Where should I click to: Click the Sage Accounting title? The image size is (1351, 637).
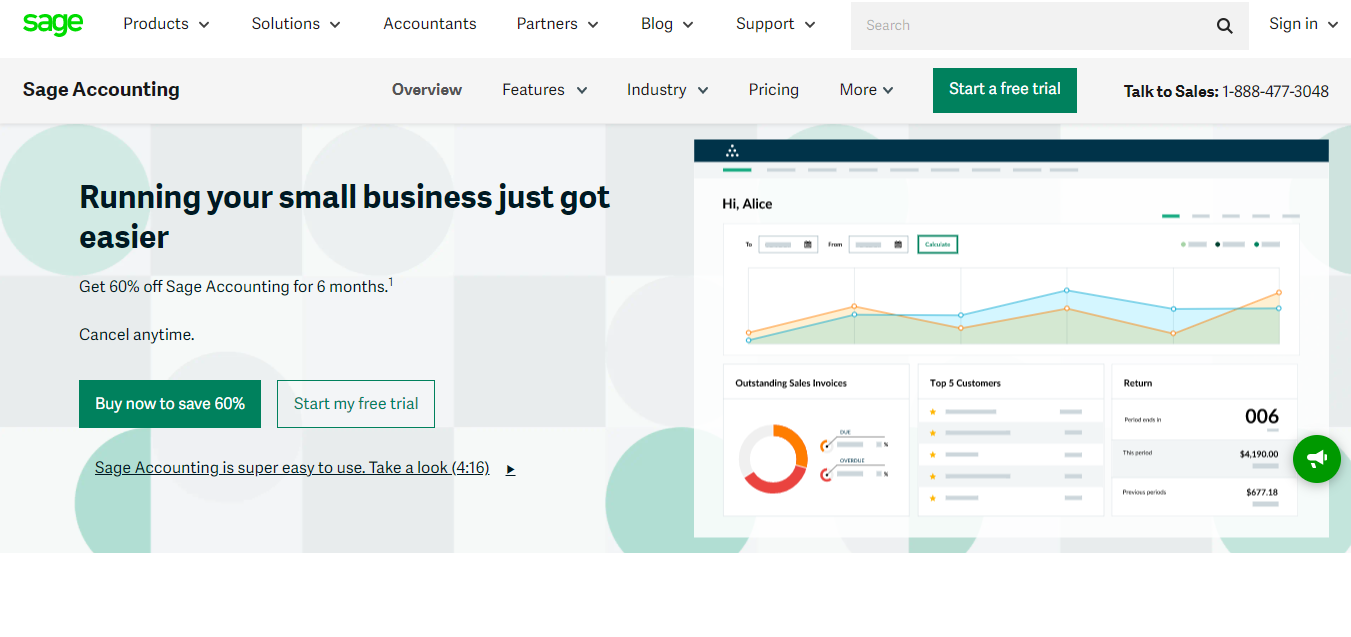pos(101,90)
